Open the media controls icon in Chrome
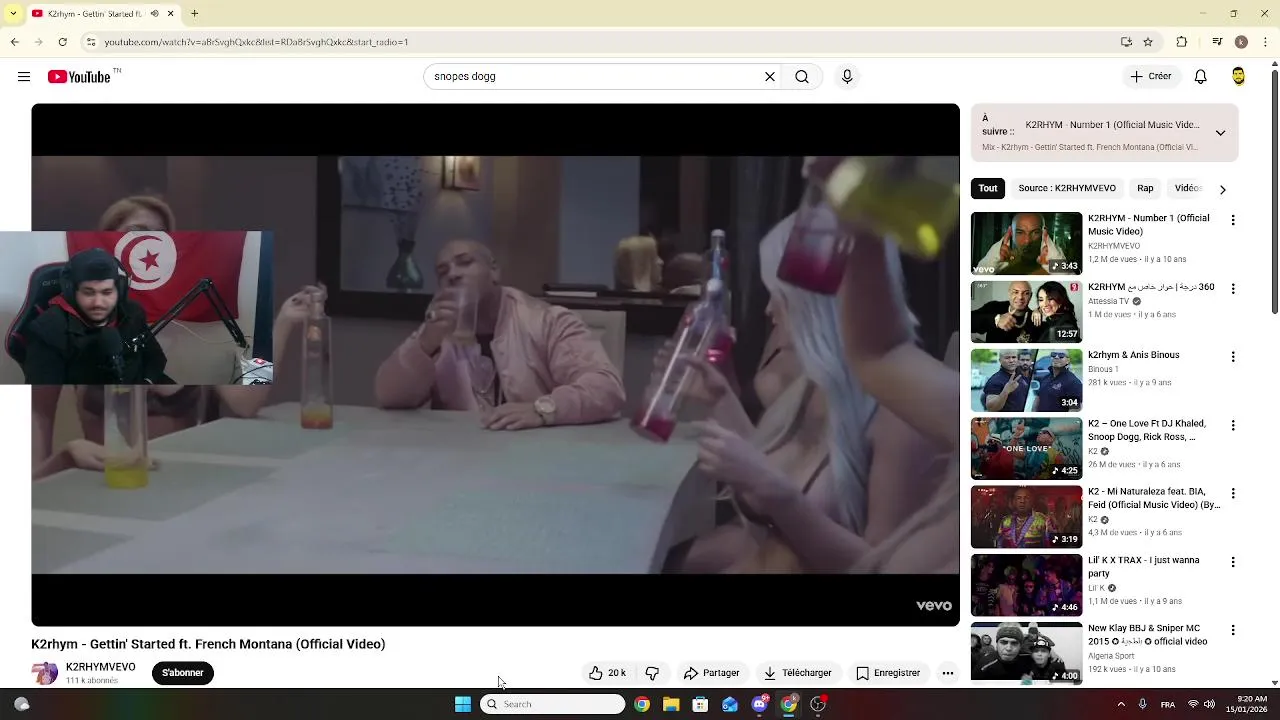This screenshot has height=720, width=1280. [1217, 42]
